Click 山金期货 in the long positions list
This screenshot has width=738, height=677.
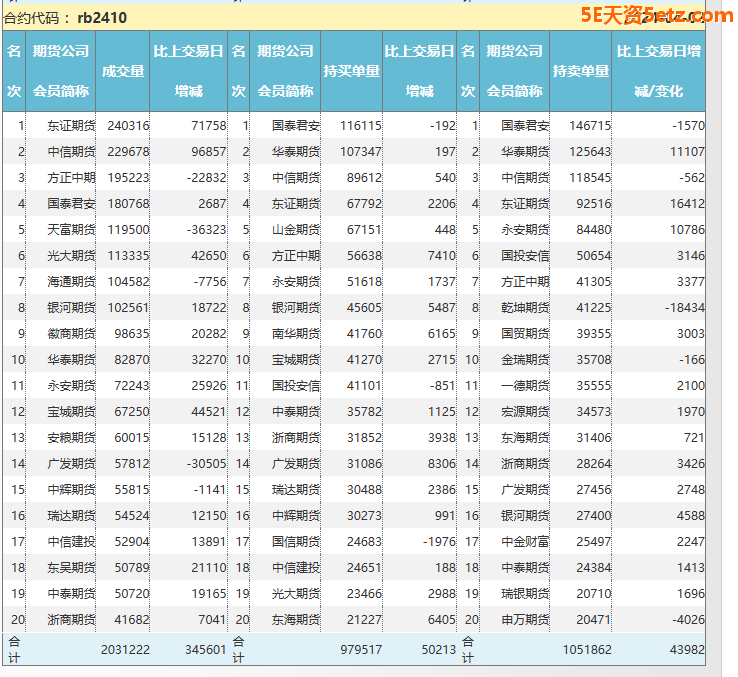click(296, 230)
